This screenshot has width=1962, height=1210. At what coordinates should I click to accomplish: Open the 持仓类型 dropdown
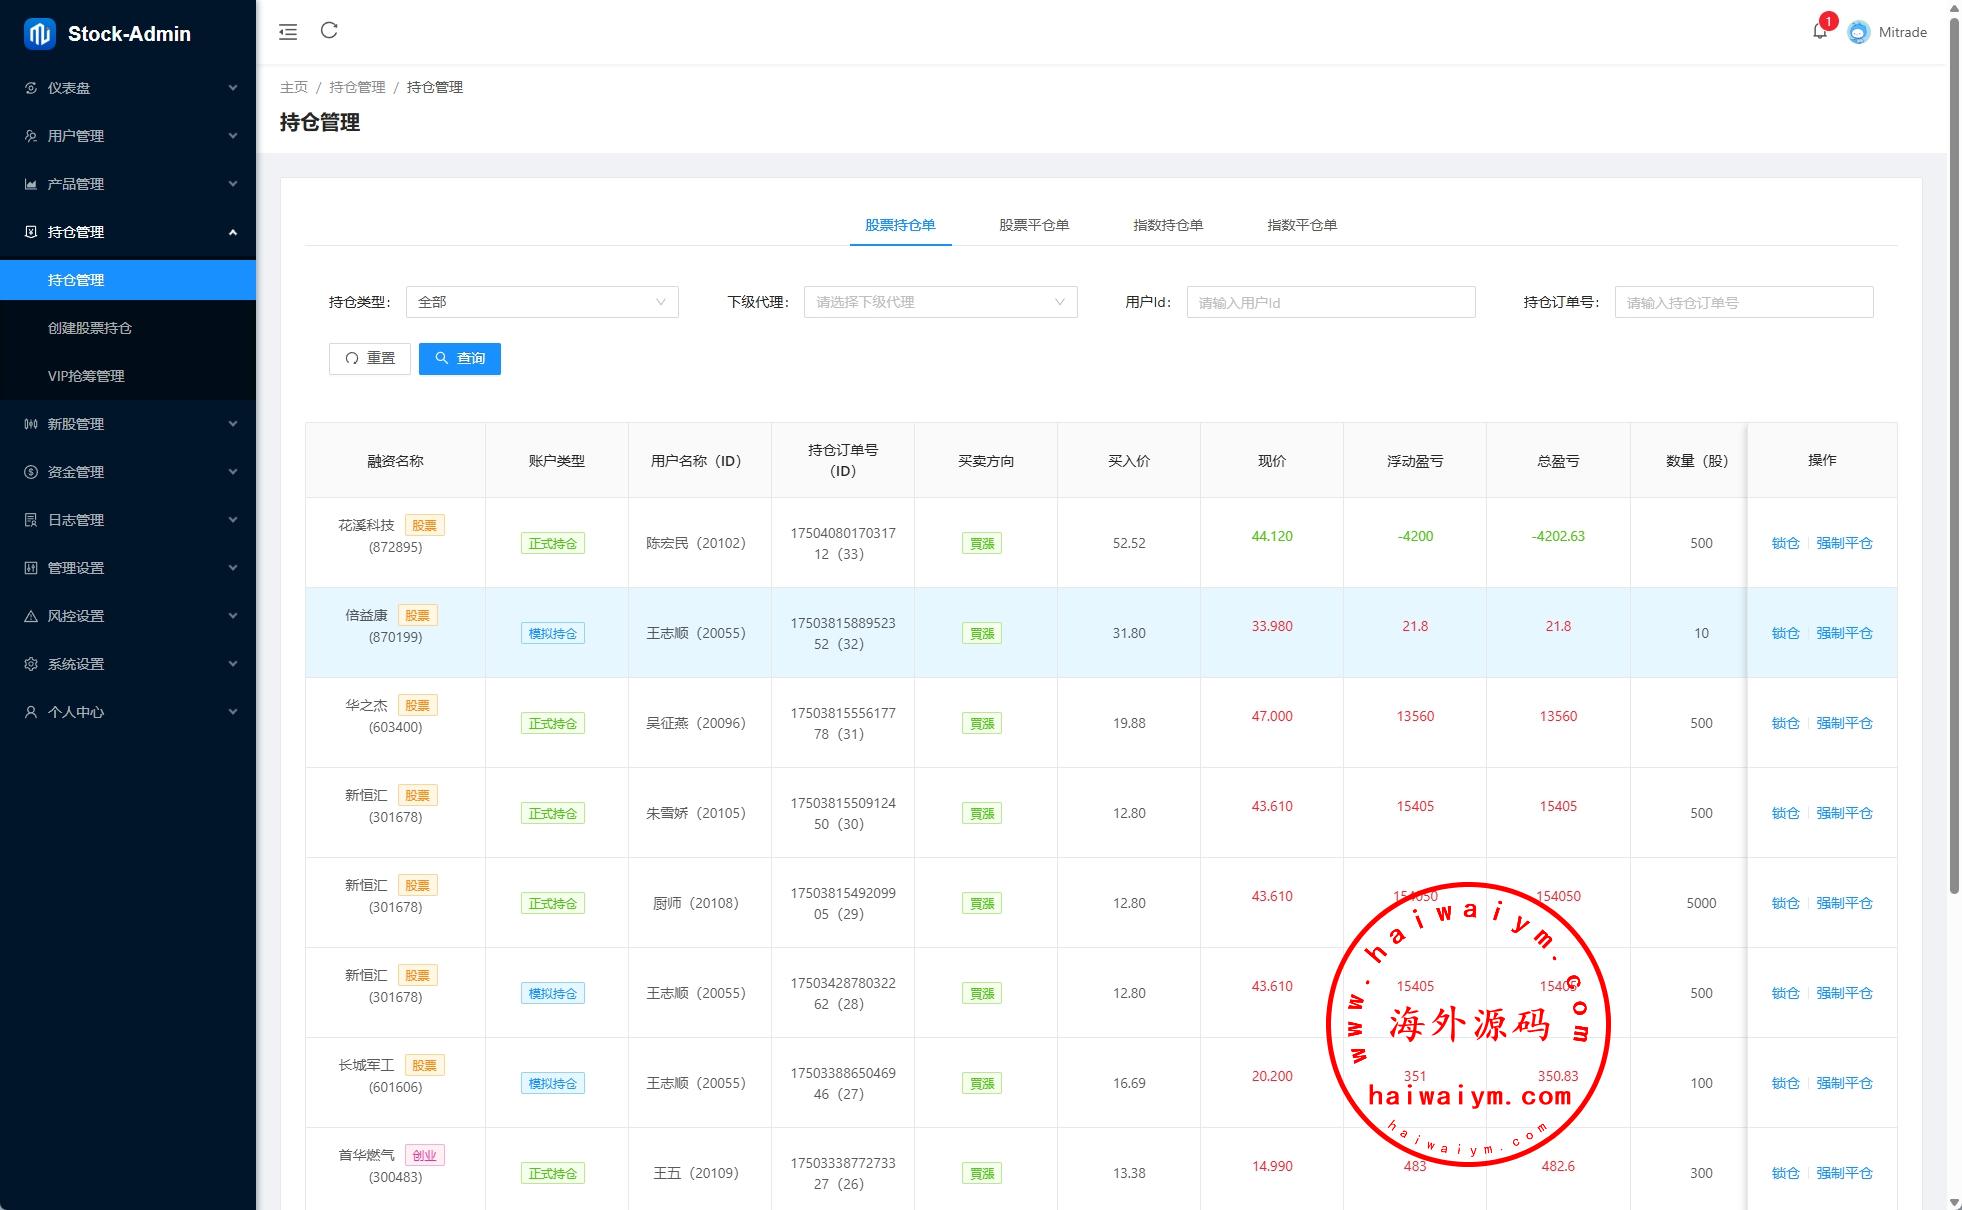[x=541, y=302]
